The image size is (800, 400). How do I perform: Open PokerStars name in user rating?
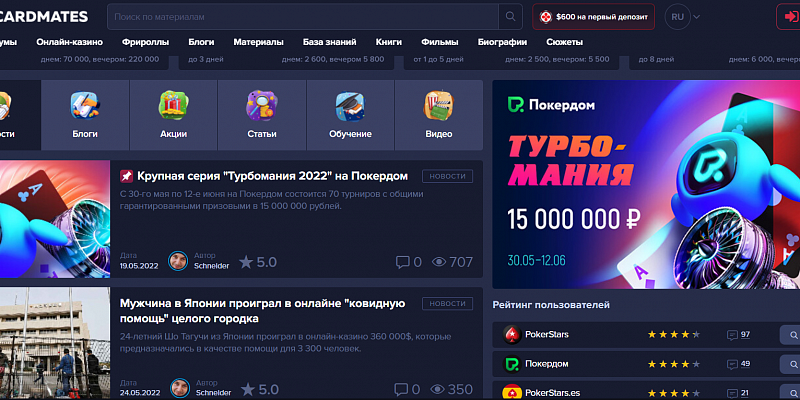coord(547,335)
